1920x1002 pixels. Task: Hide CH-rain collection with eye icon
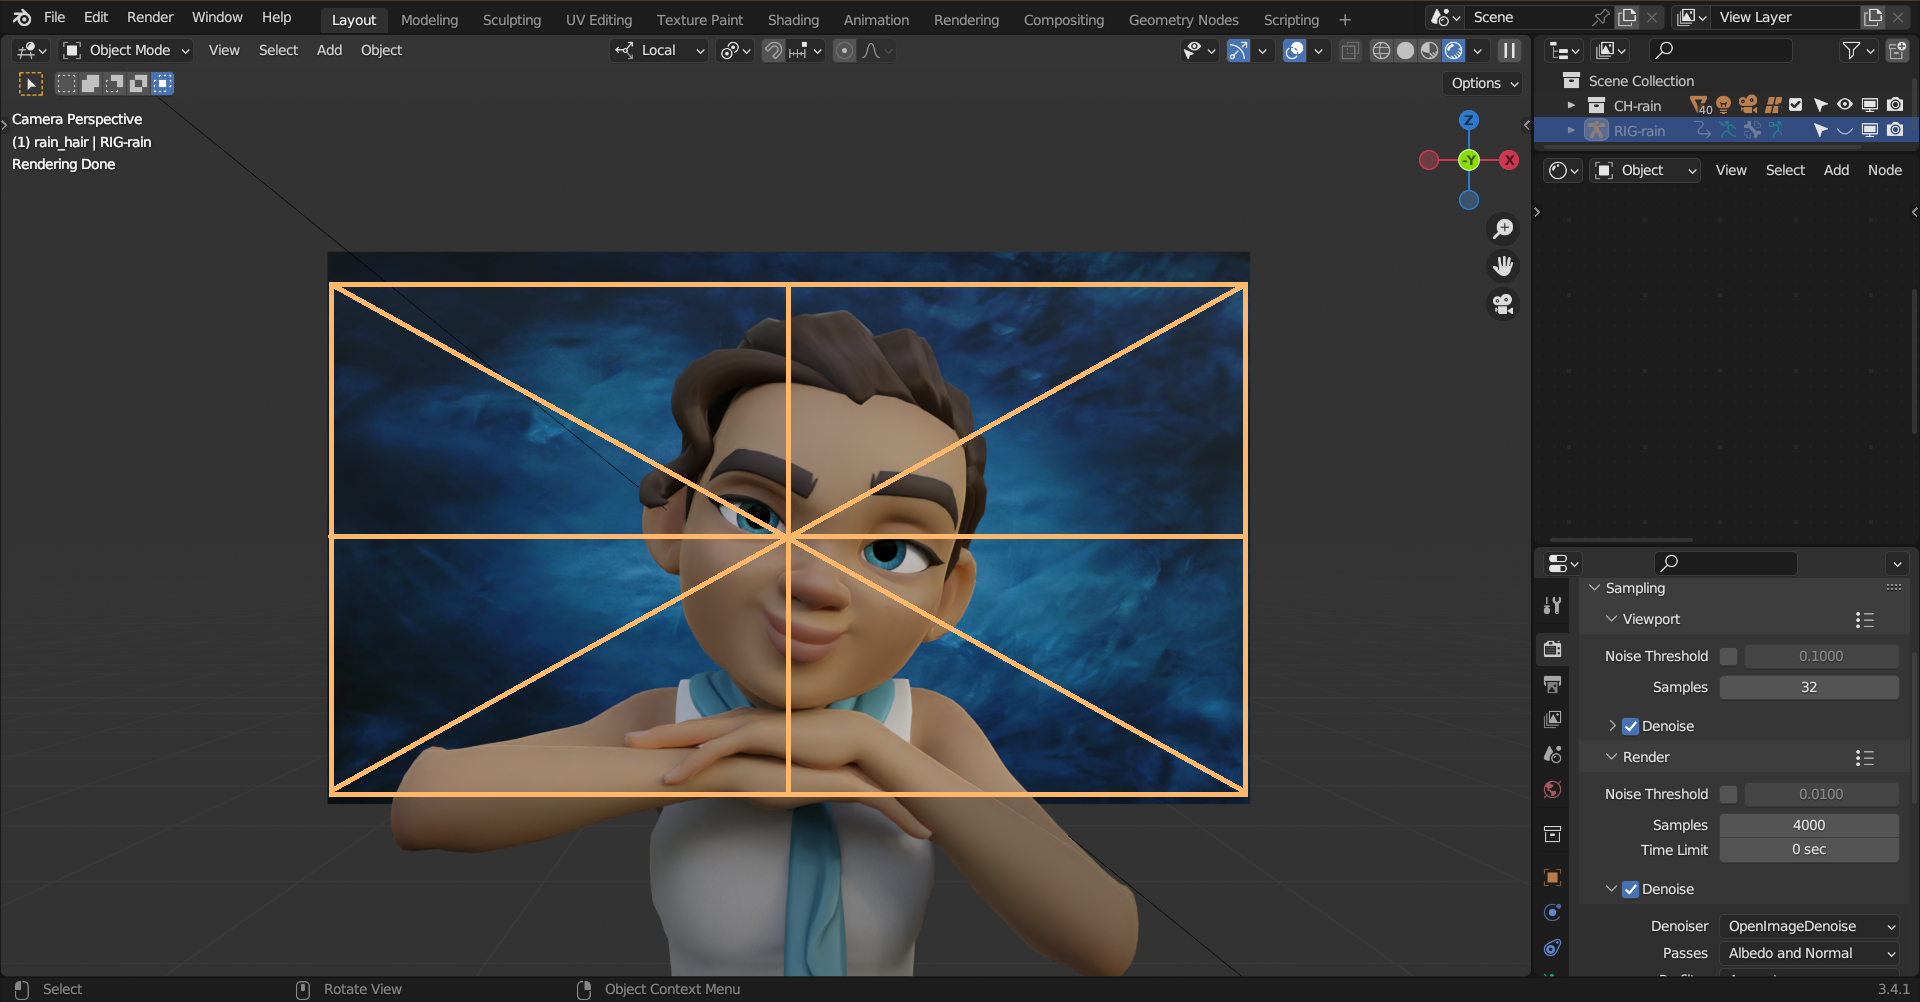coord(1845,105)
